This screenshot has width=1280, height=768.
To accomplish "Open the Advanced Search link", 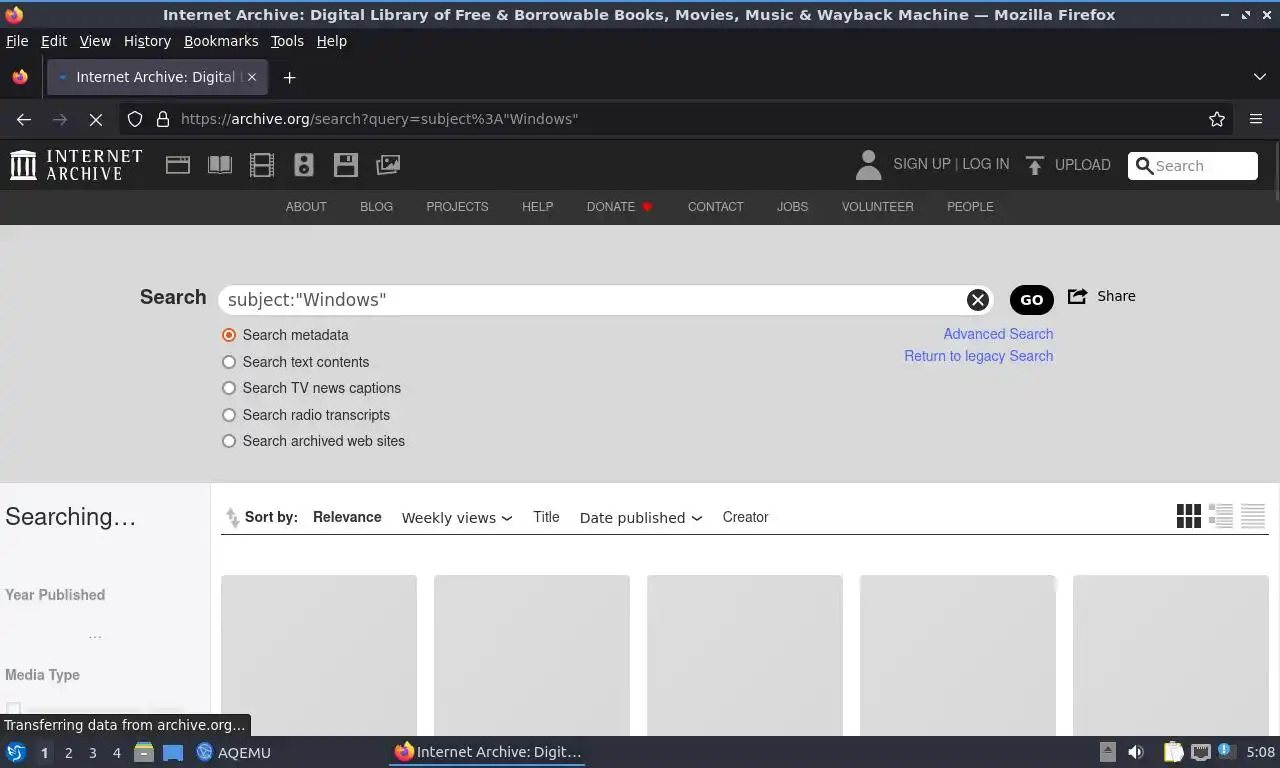I will click(x=998, y=334).
